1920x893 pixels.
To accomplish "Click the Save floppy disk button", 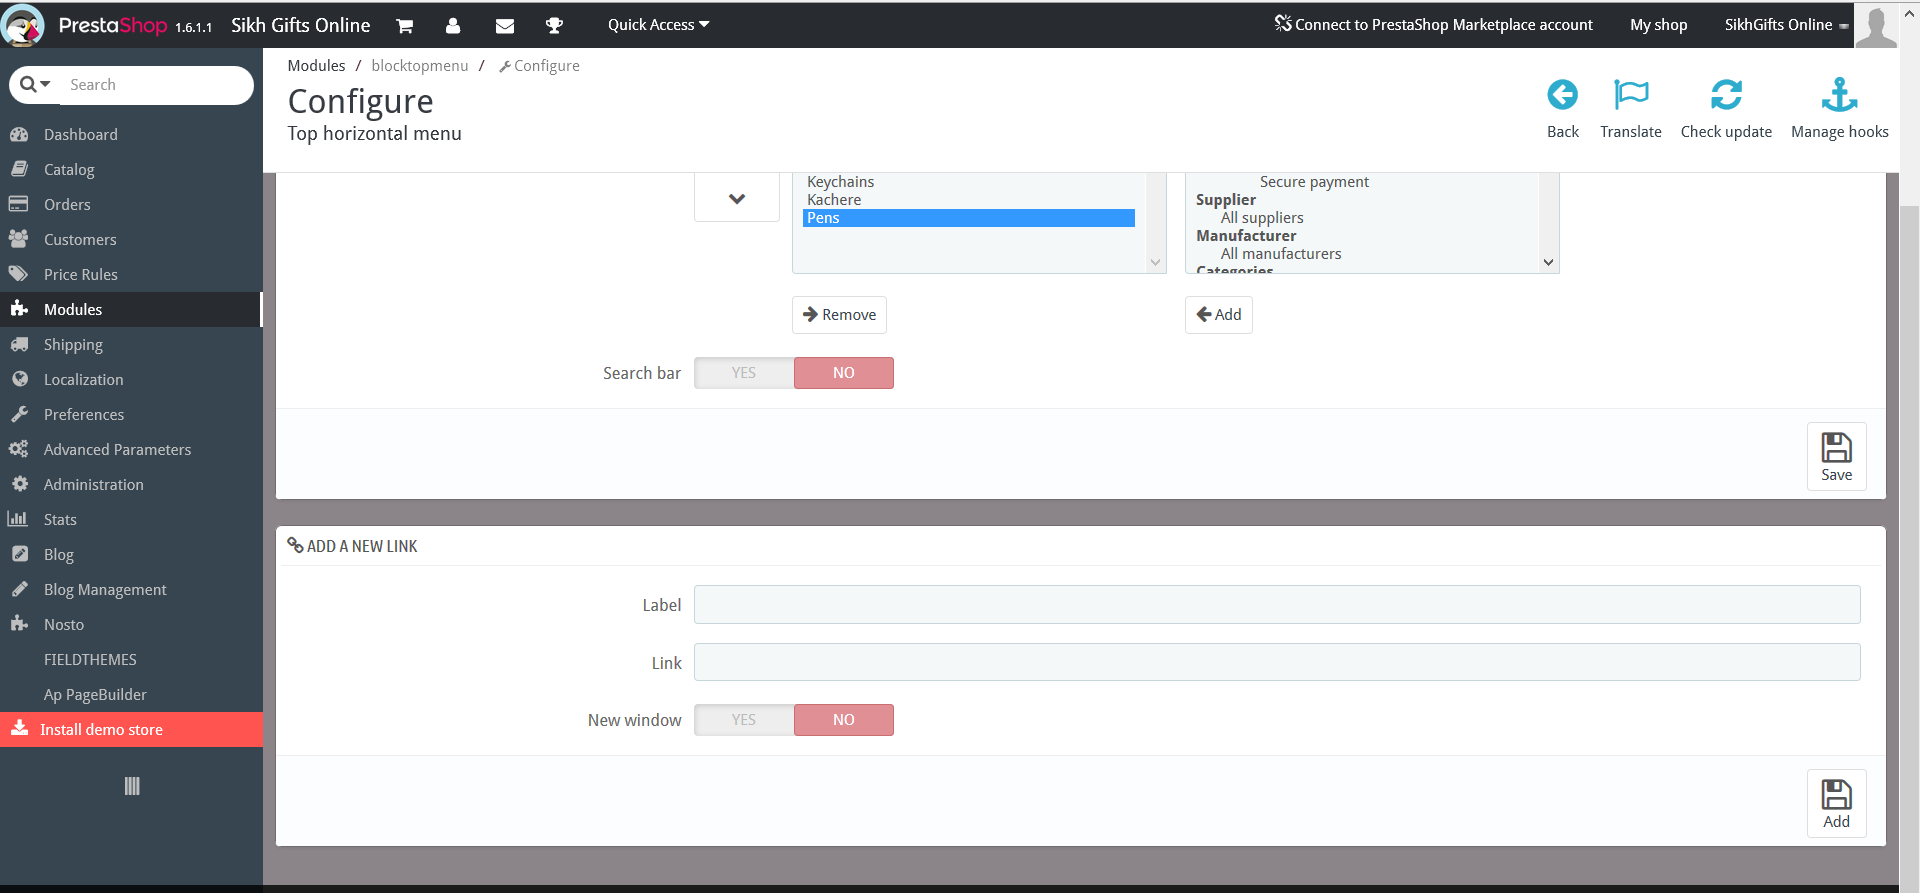I will 1836,457.
